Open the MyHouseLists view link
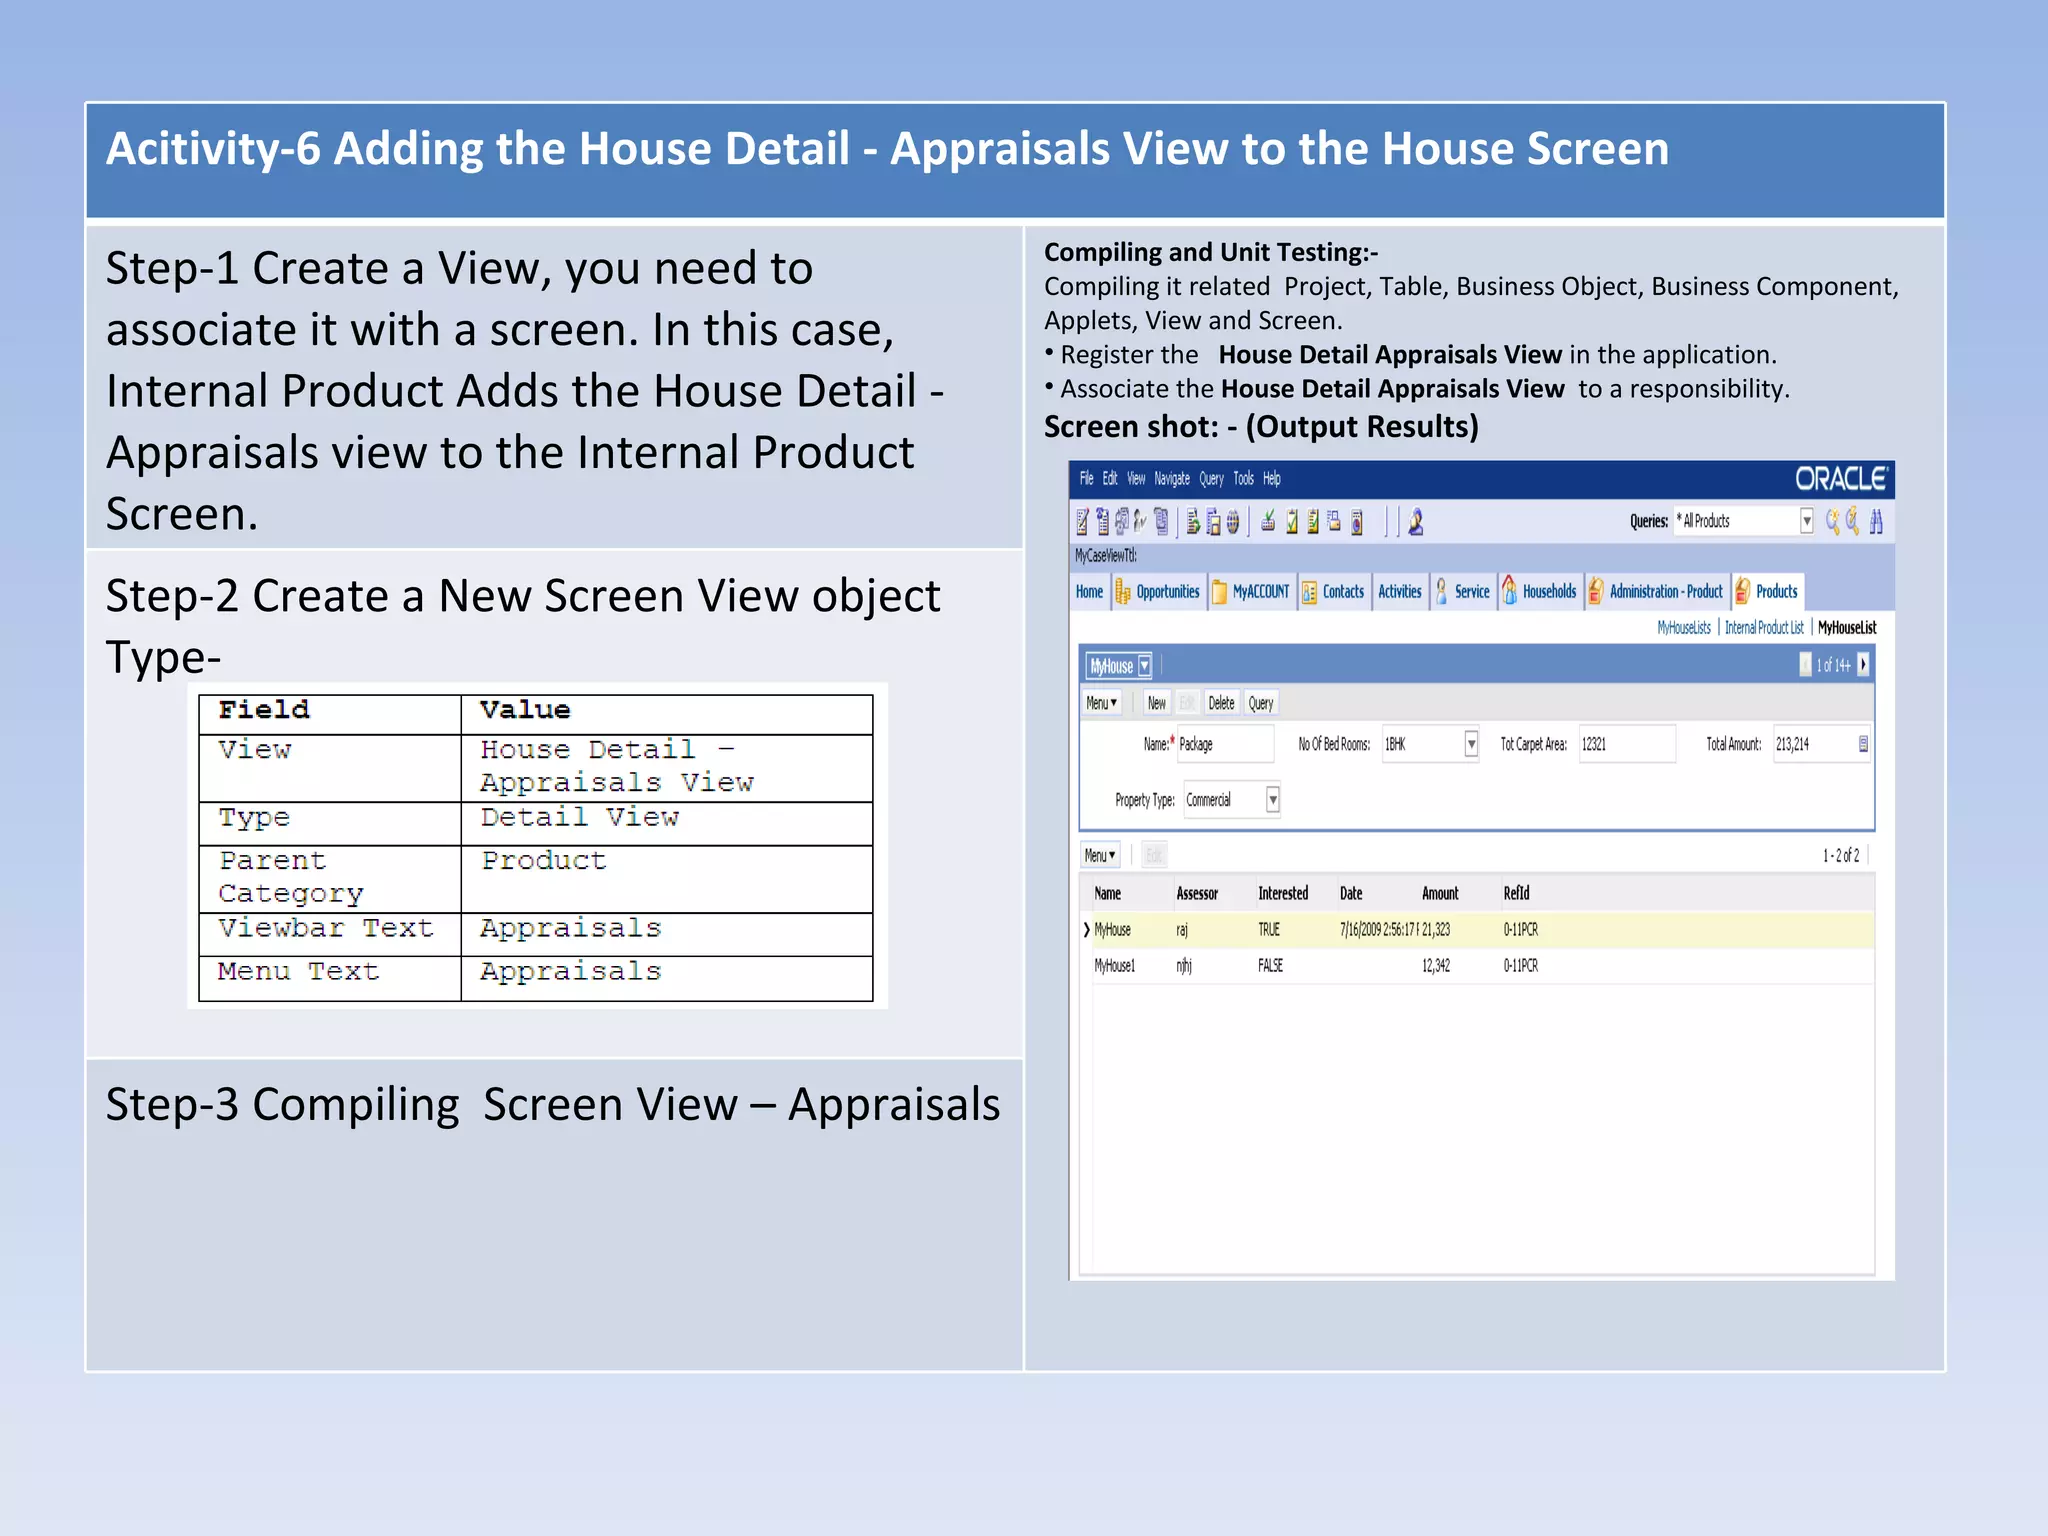Screen dimensions: 2048x1536 click(1684, 628)
